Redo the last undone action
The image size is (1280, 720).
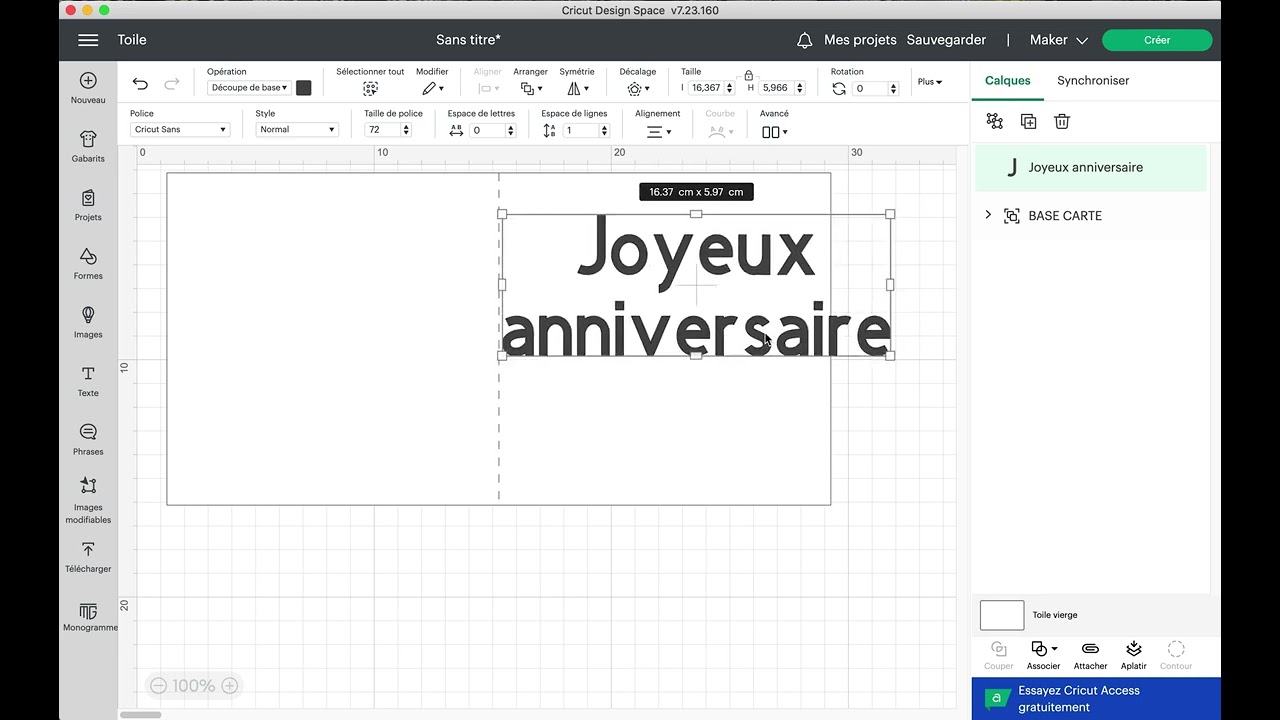(x=172, y=84)
